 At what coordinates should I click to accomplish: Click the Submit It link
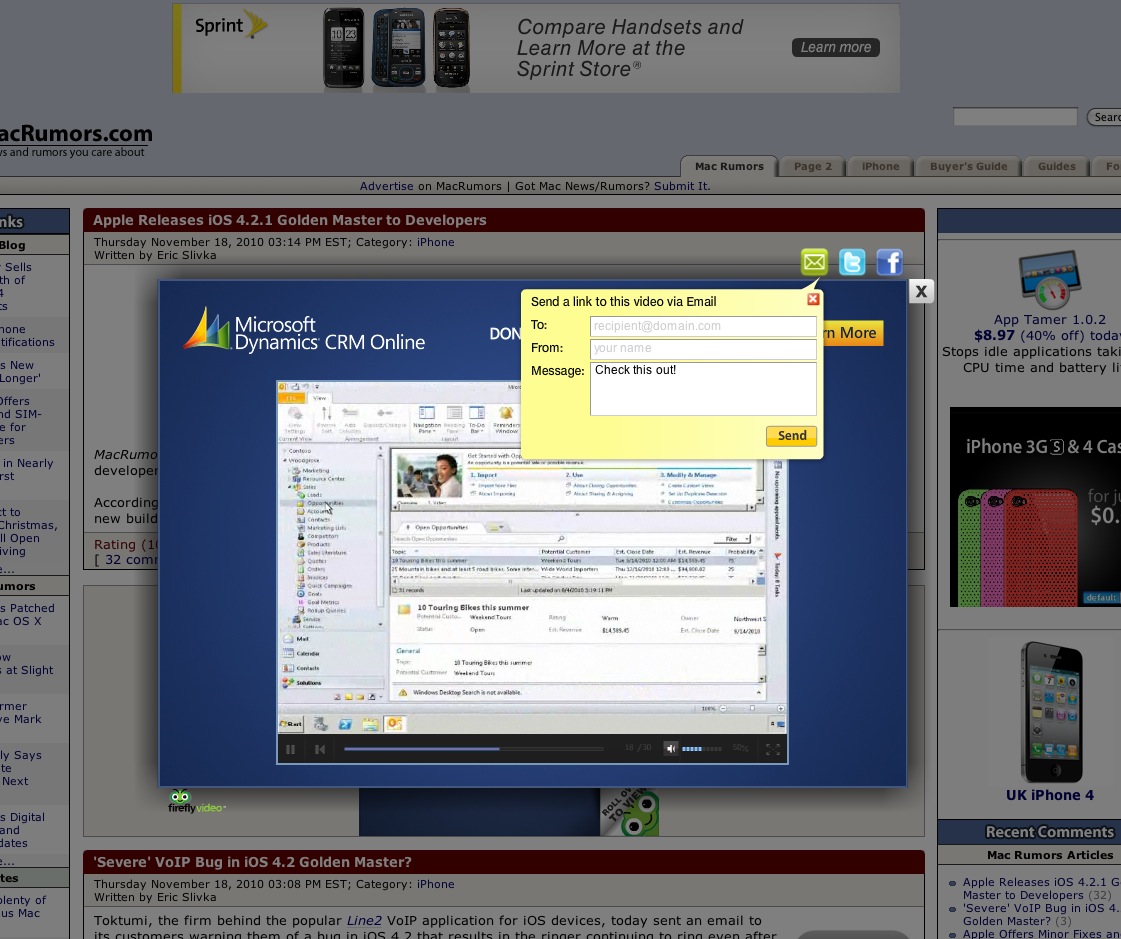(x=681, y=186)
